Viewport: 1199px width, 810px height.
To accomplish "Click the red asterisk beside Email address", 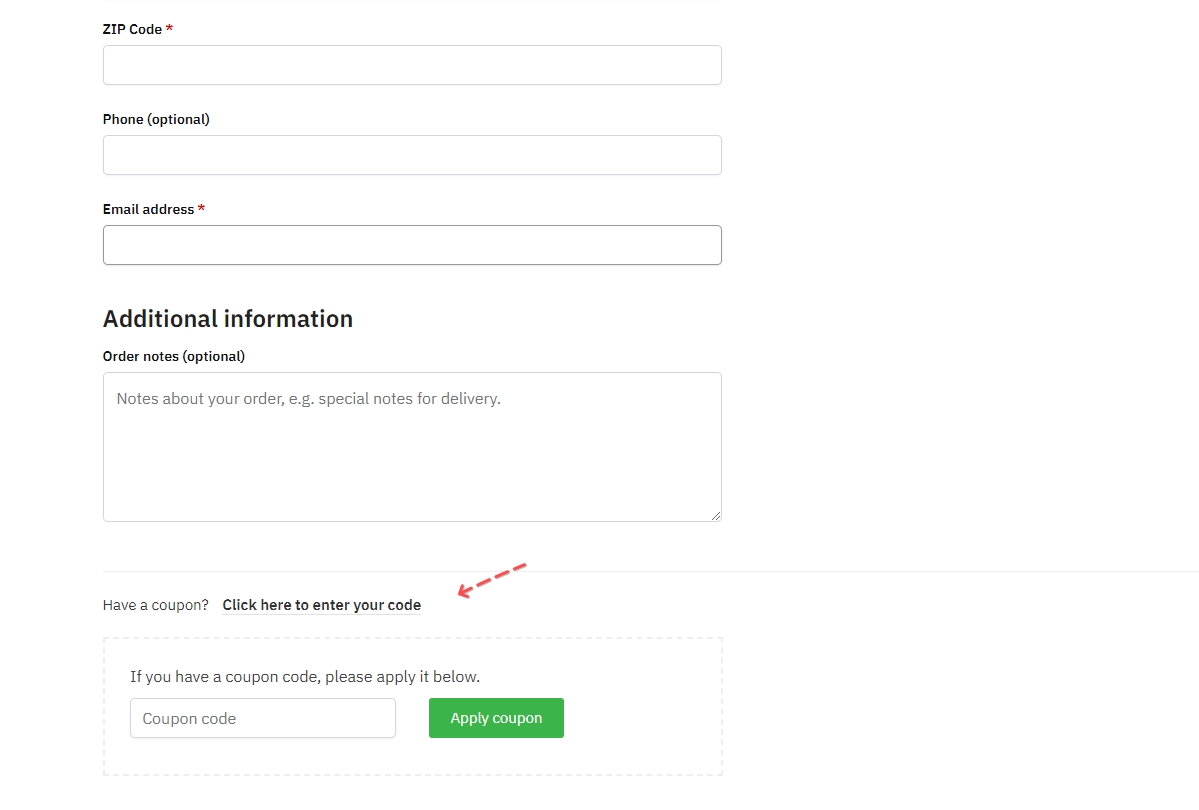I will pos(201,209).
